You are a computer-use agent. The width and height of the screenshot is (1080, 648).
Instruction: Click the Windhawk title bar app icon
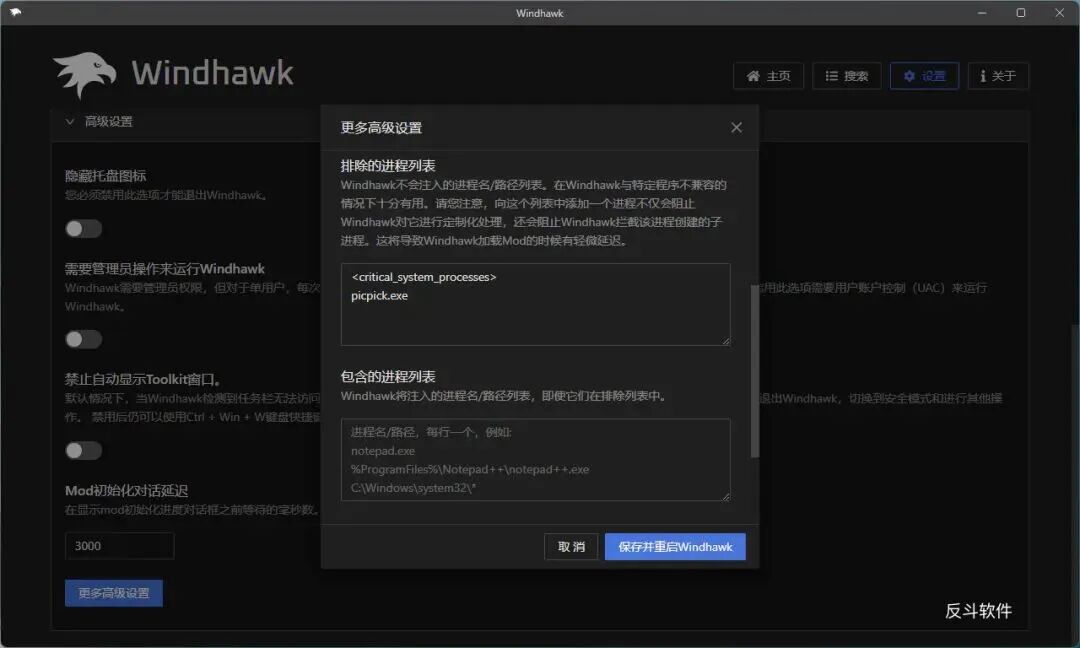coord(15,12)
